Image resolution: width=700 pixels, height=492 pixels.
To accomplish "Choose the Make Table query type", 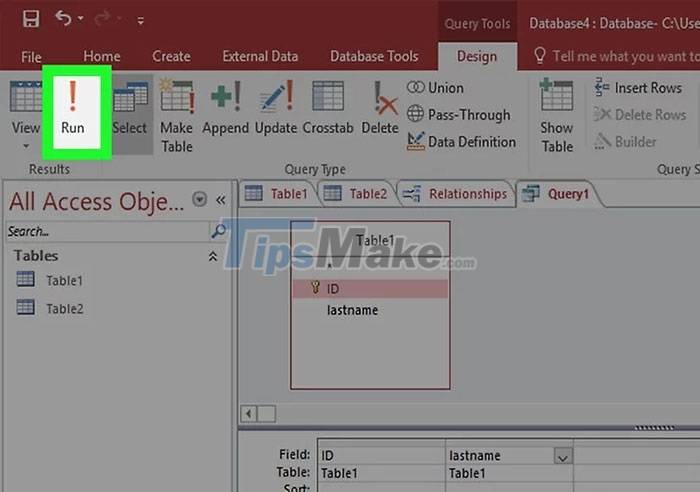I will (177, 115).
